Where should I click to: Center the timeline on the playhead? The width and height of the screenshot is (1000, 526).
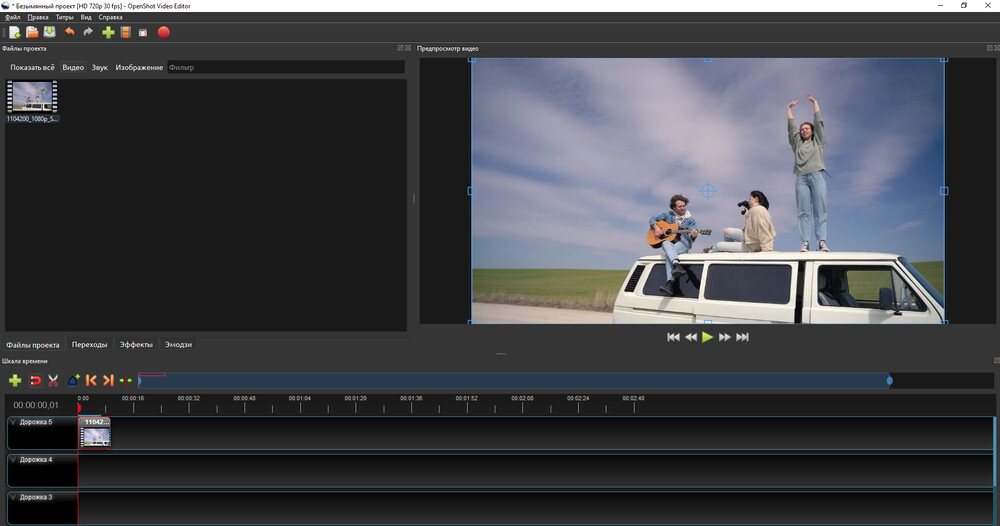click(126, 380)
